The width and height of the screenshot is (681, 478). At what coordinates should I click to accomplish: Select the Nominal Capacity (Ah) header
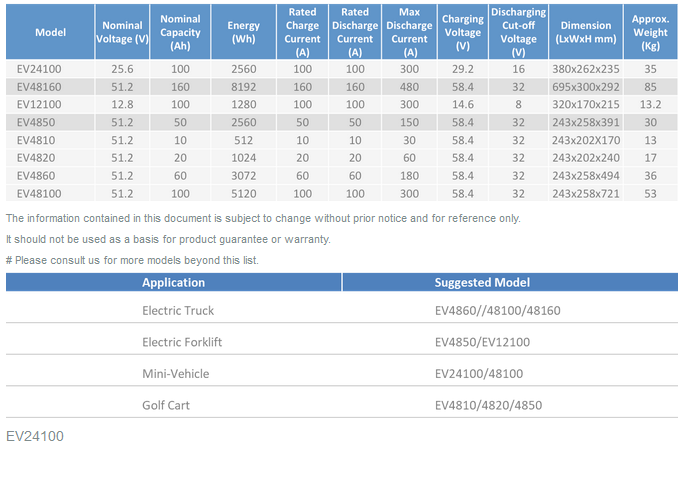180,32
